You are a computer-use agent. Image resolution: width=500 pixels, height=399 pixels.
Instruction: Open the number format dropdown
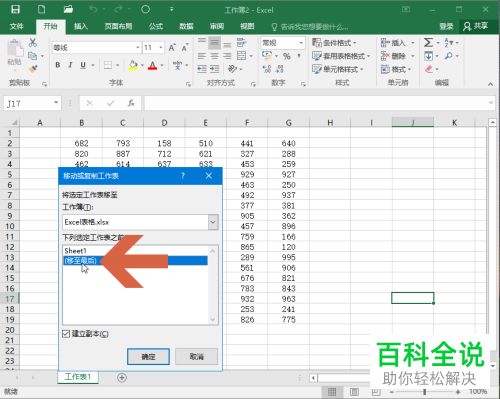click(x=301, y=43)
